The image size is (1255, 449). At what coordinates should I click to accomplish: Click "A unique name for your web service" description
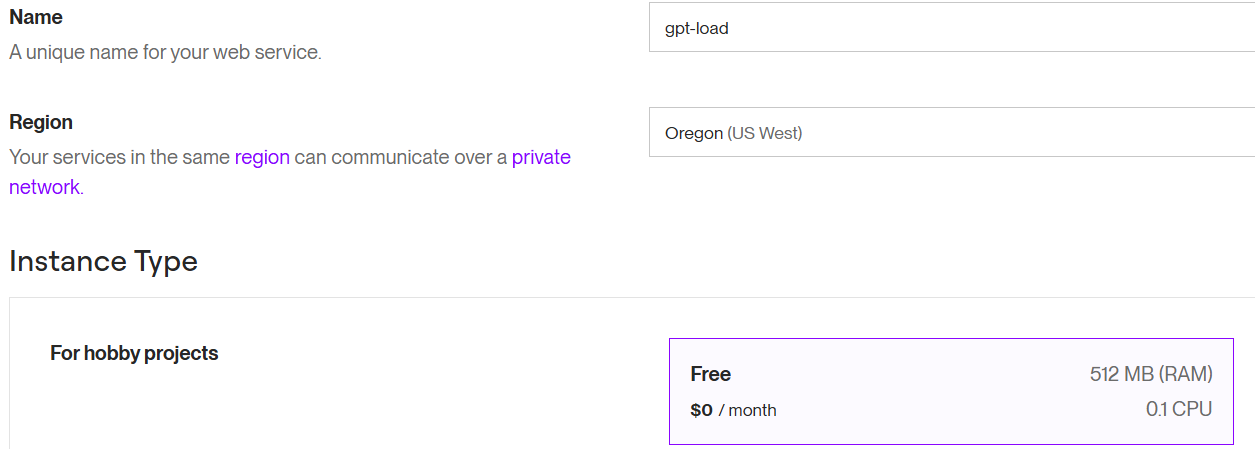(x=165, y=52)
